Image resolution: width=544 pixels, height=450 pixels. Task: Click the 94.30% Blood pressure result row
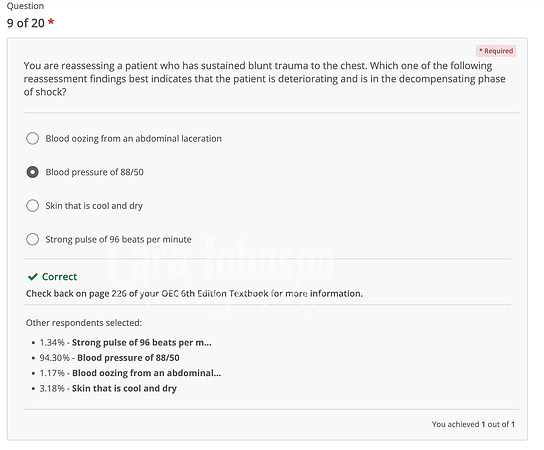tap(109, 358)
